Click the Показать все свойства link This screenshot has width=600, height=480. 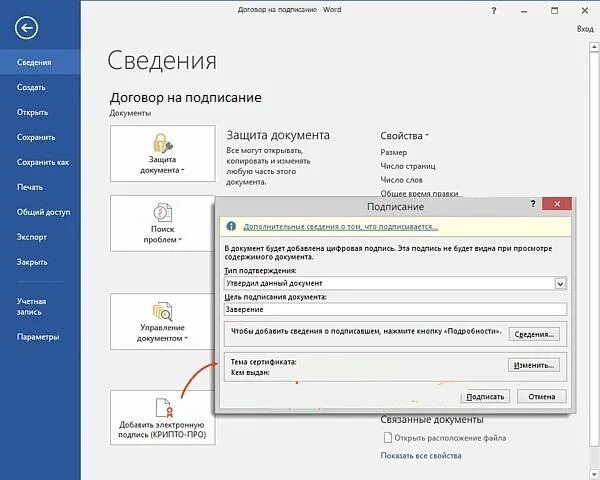(421, 456)
